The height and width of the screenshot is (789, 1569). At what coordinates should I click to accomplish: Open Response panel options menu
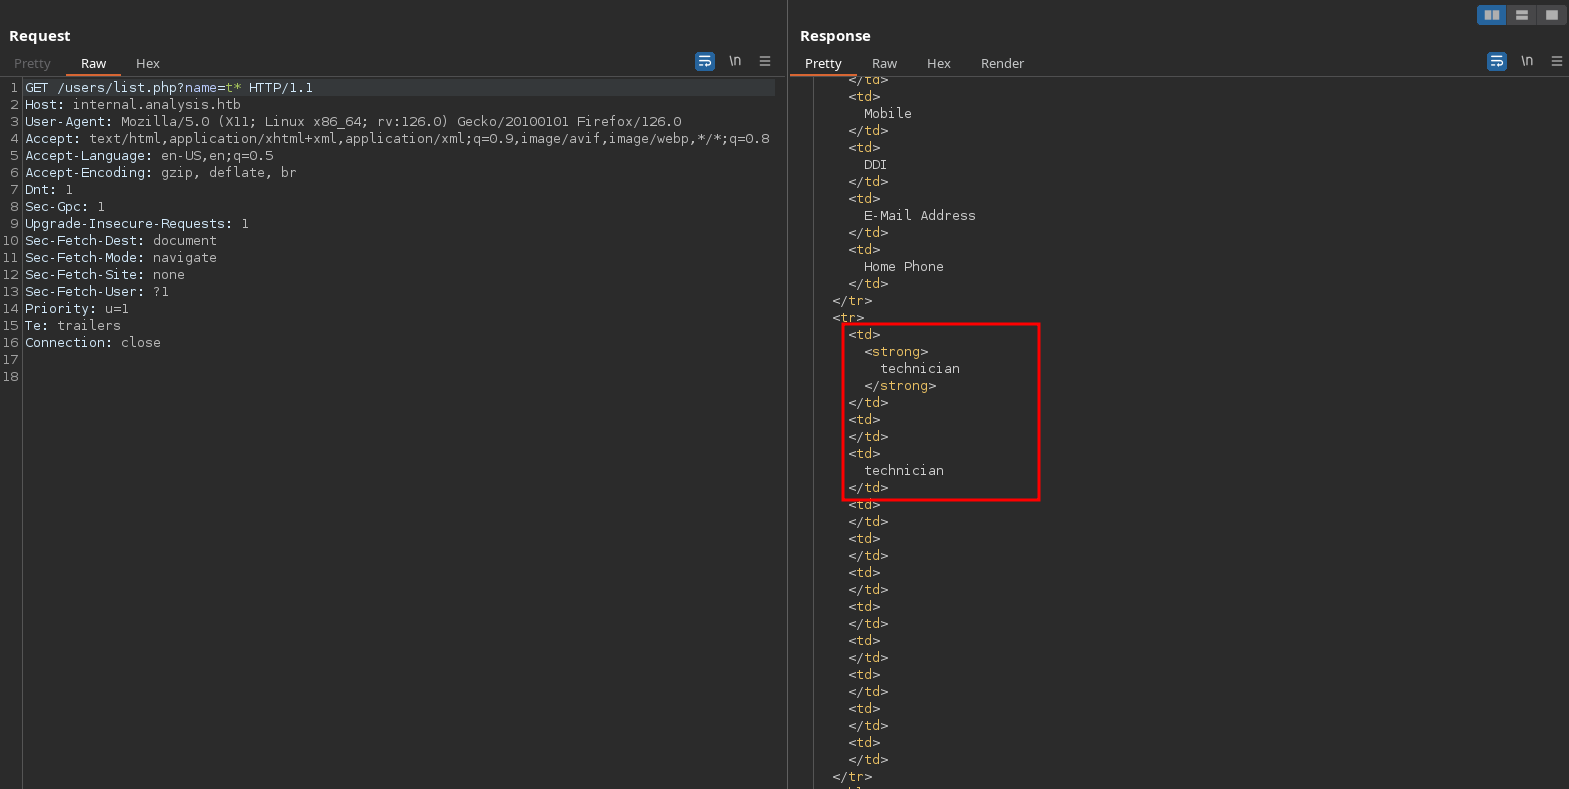coord(1557,61)
